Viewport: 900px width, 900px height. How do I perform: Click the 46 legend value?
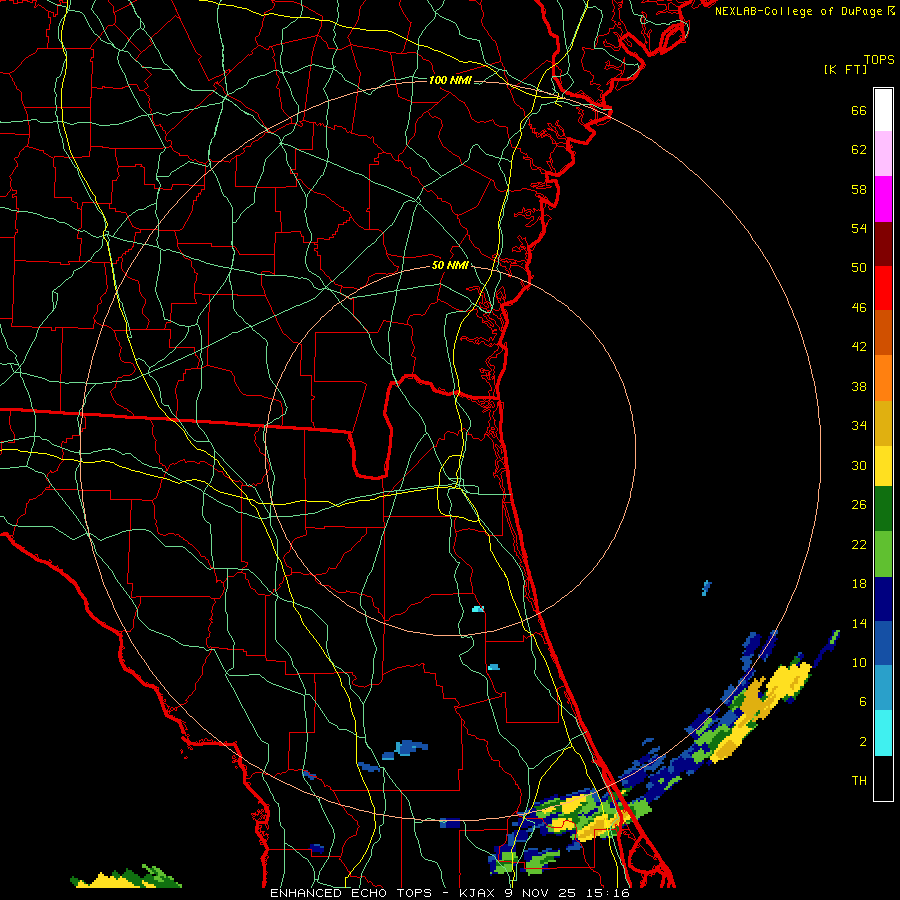click(859, 308)
